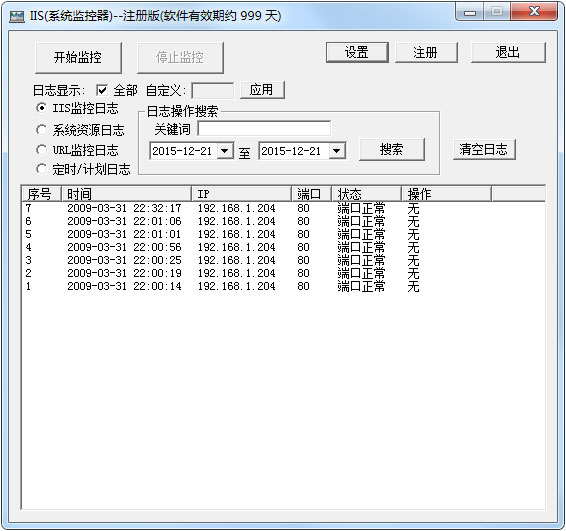Clear logs with 清空日志 button
Viewport: 566px width, 531px height.
[484, 149]
